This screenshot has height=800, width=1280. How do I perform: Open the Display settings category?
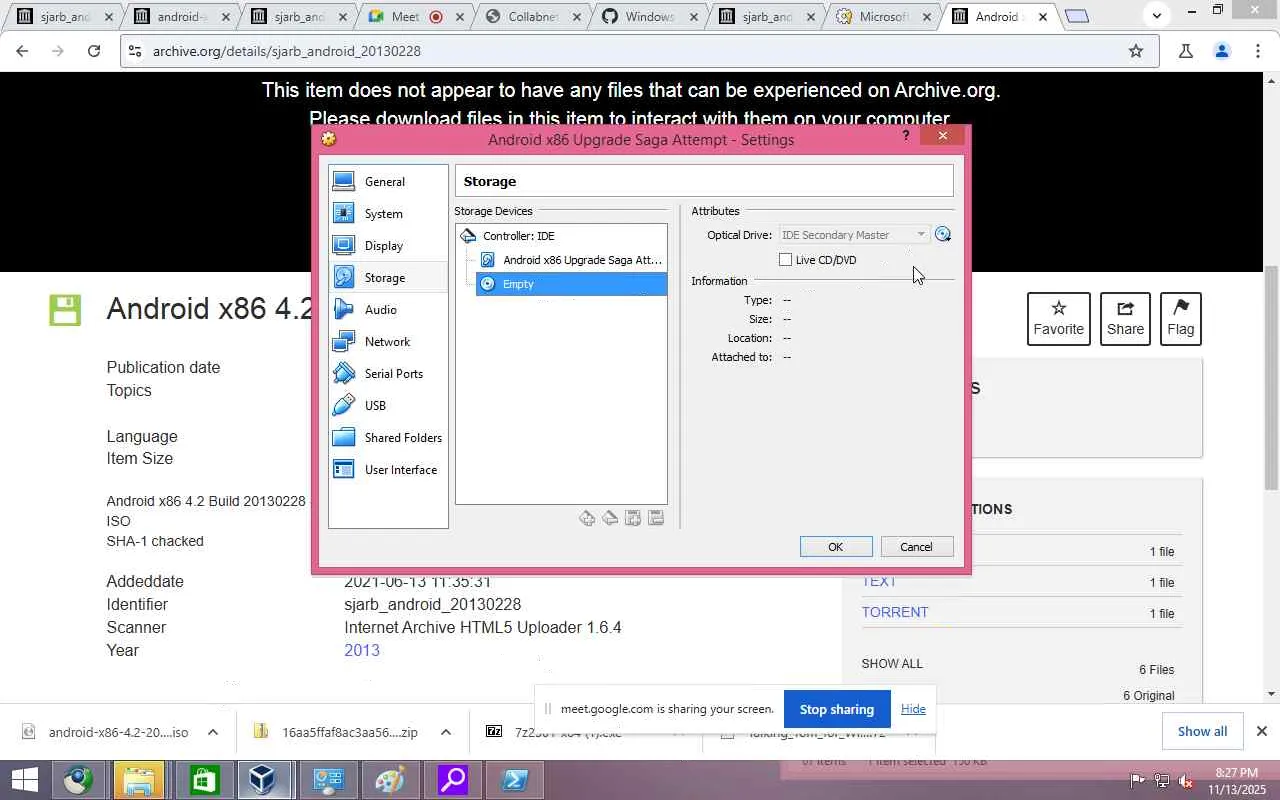click(x=388, y=246)
